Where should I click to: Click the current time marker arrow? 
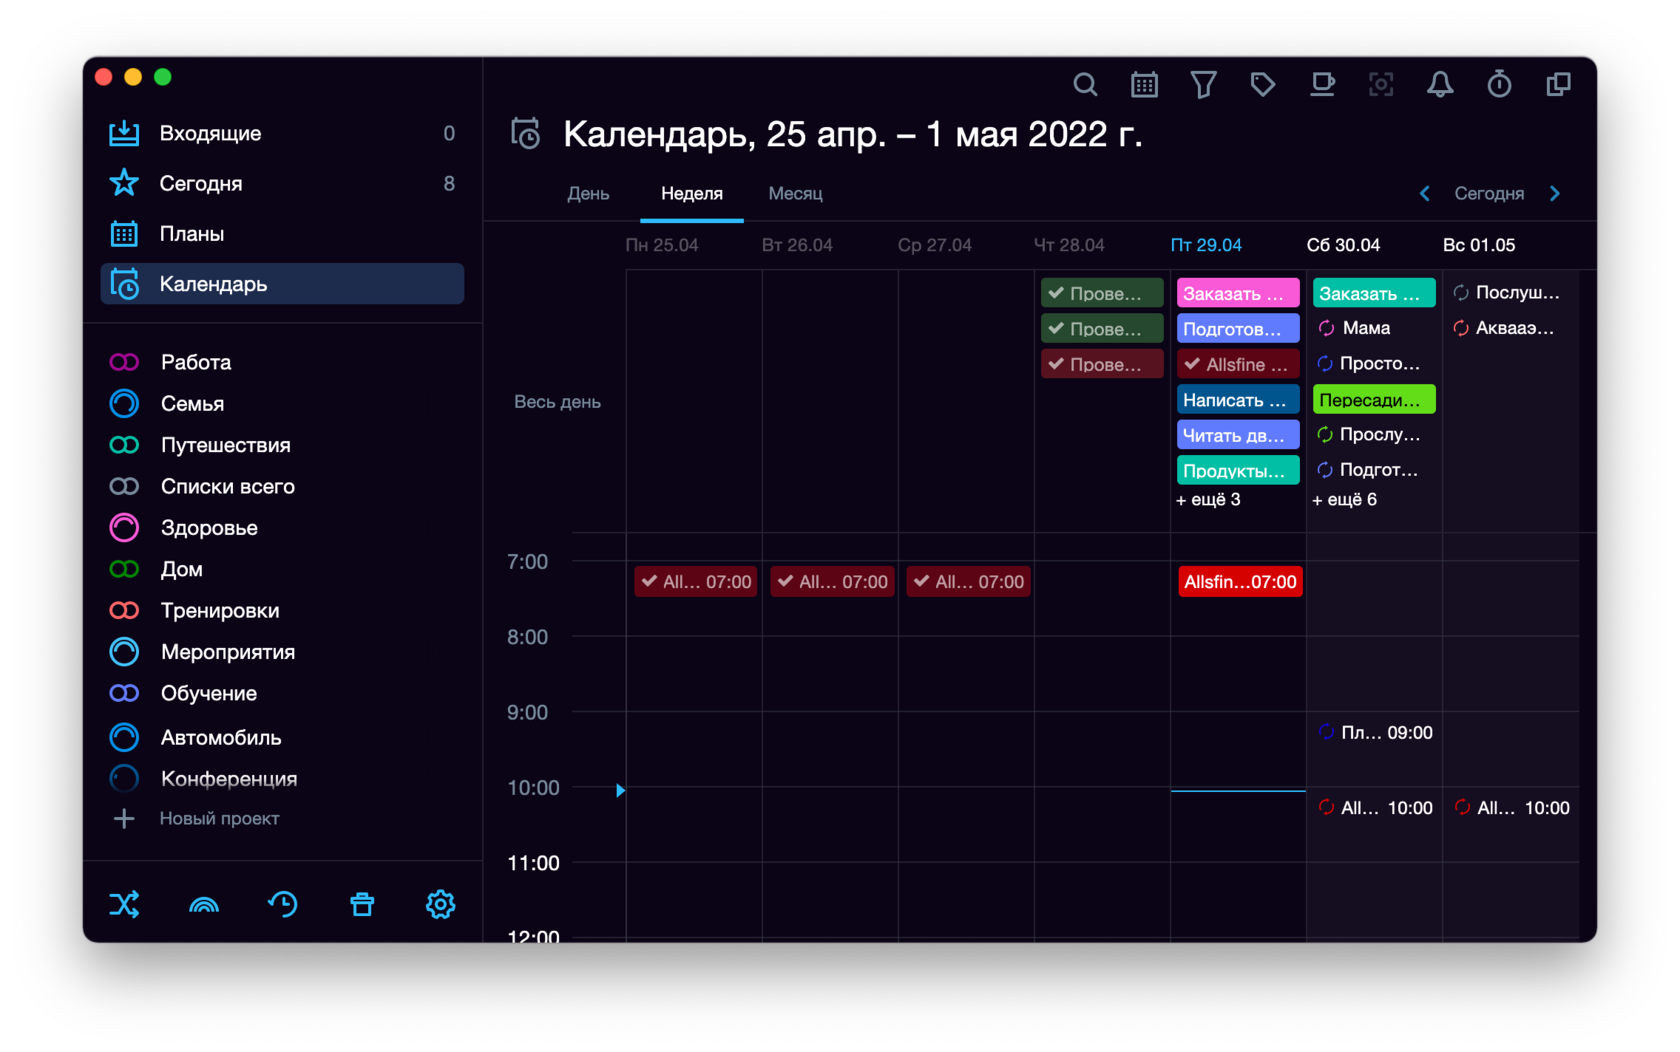[620, 790]
